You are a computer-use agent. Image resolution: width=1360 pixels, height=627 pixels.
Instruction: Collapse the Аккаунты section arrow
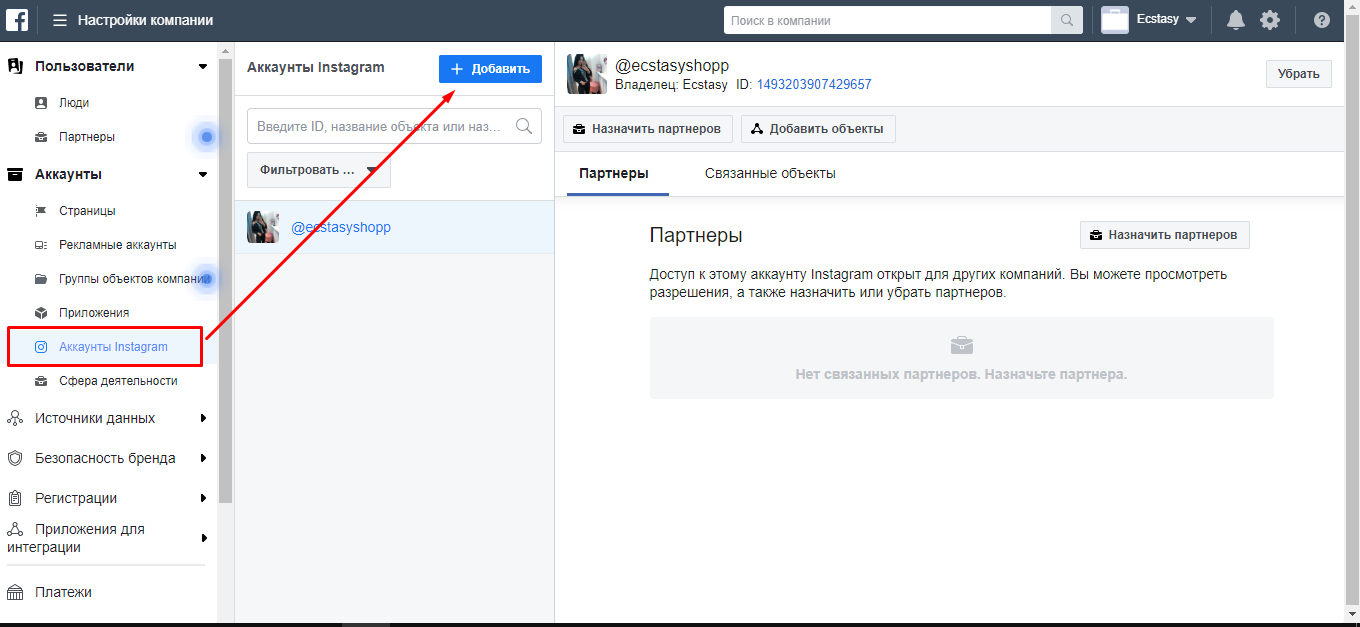[203, 174]
